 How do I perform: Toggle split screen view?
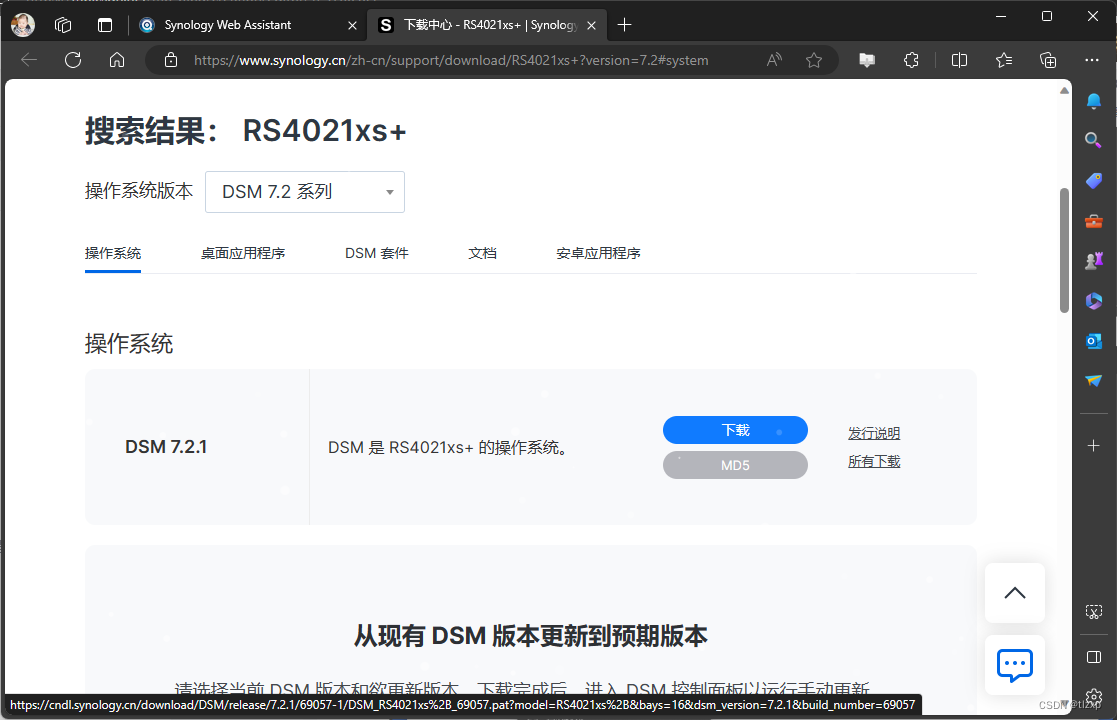(960, 61)
